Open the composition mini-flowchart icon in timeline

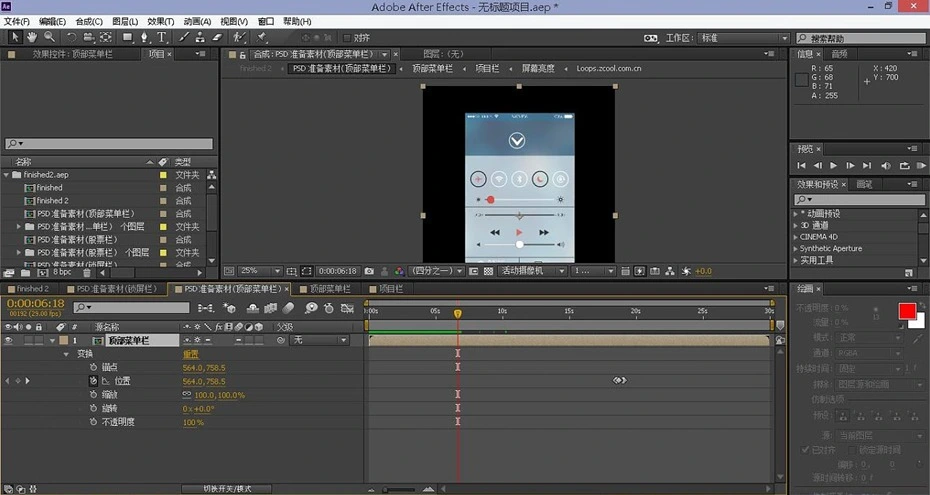click(206, 308)
